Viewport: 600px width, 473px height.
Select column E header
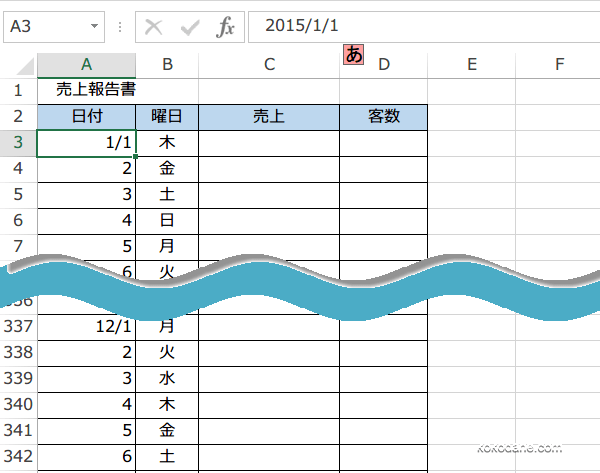(x=472, y=65)
